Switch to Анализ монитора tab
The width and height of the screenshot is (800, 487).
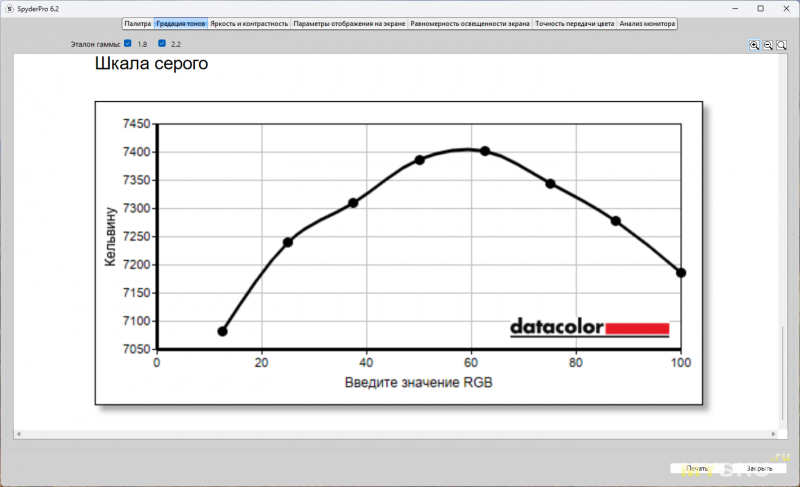[647, 23]
